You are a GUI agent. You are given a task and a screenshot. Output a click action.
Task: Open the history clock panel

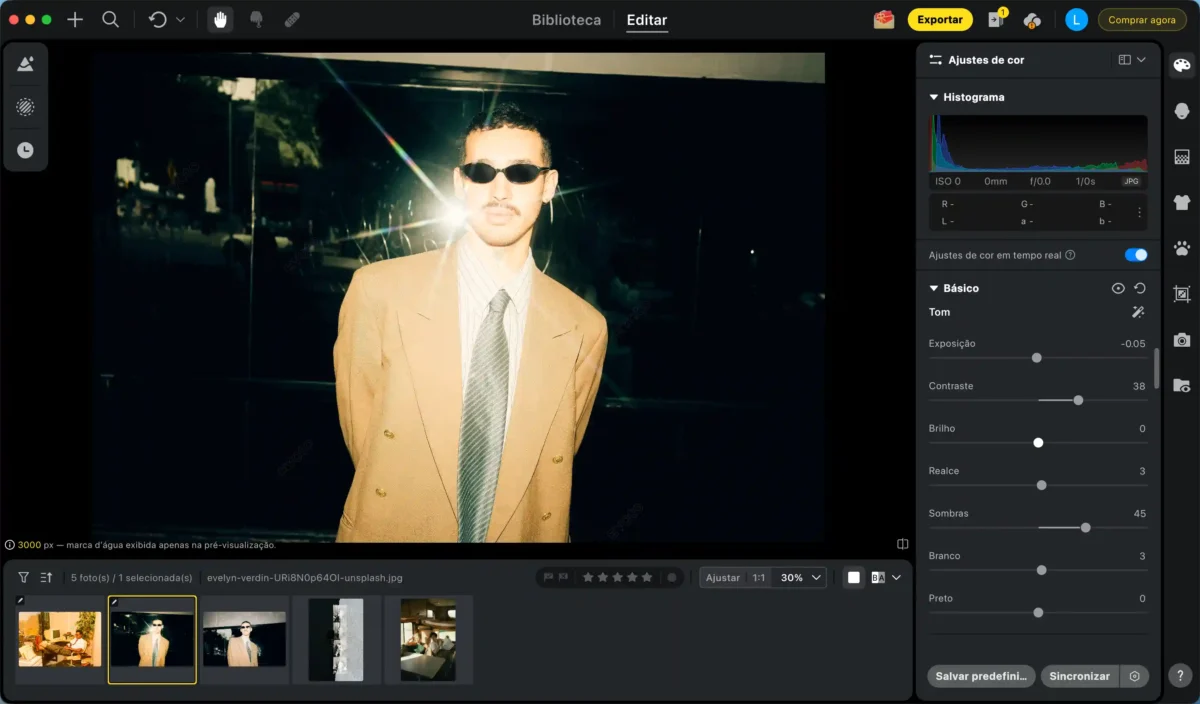point(25,150)
